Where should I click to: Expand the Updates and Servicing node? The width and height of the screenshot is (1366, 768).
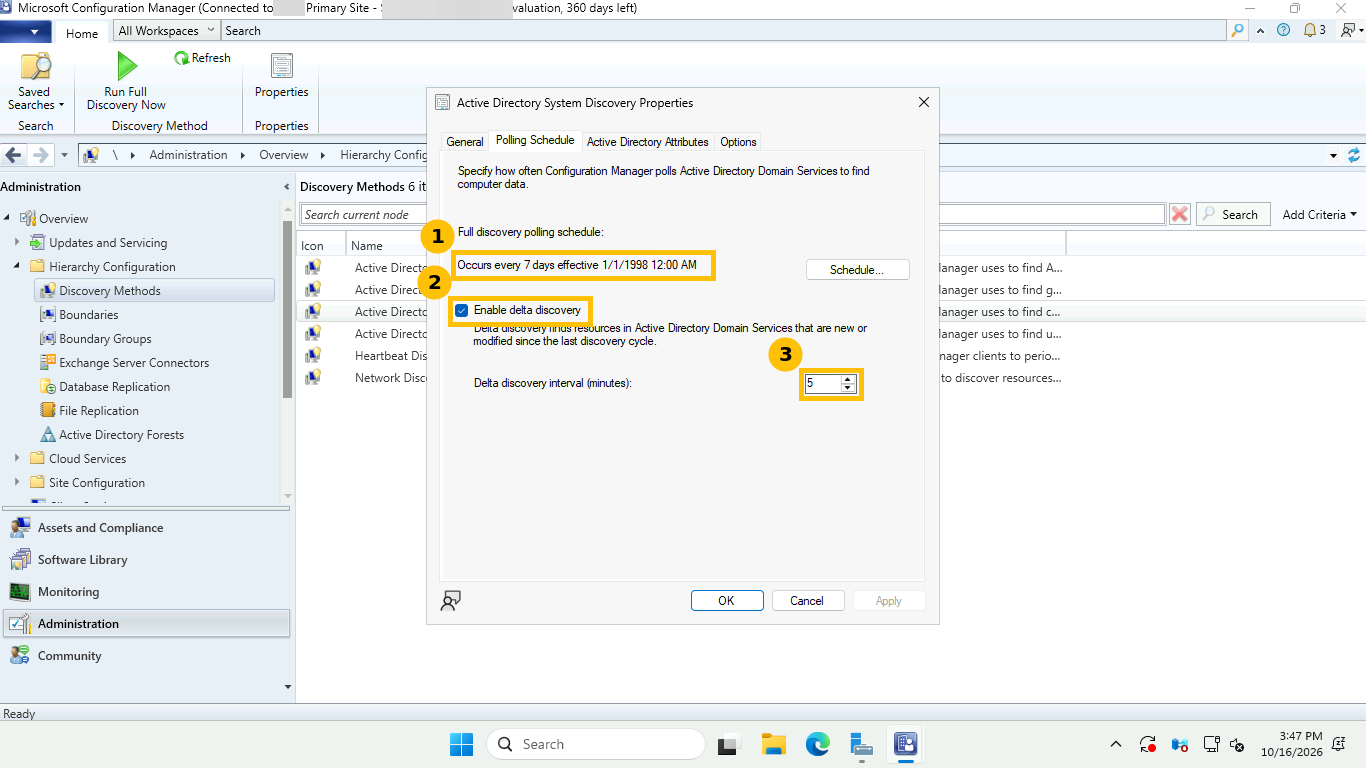click(17, 242)
